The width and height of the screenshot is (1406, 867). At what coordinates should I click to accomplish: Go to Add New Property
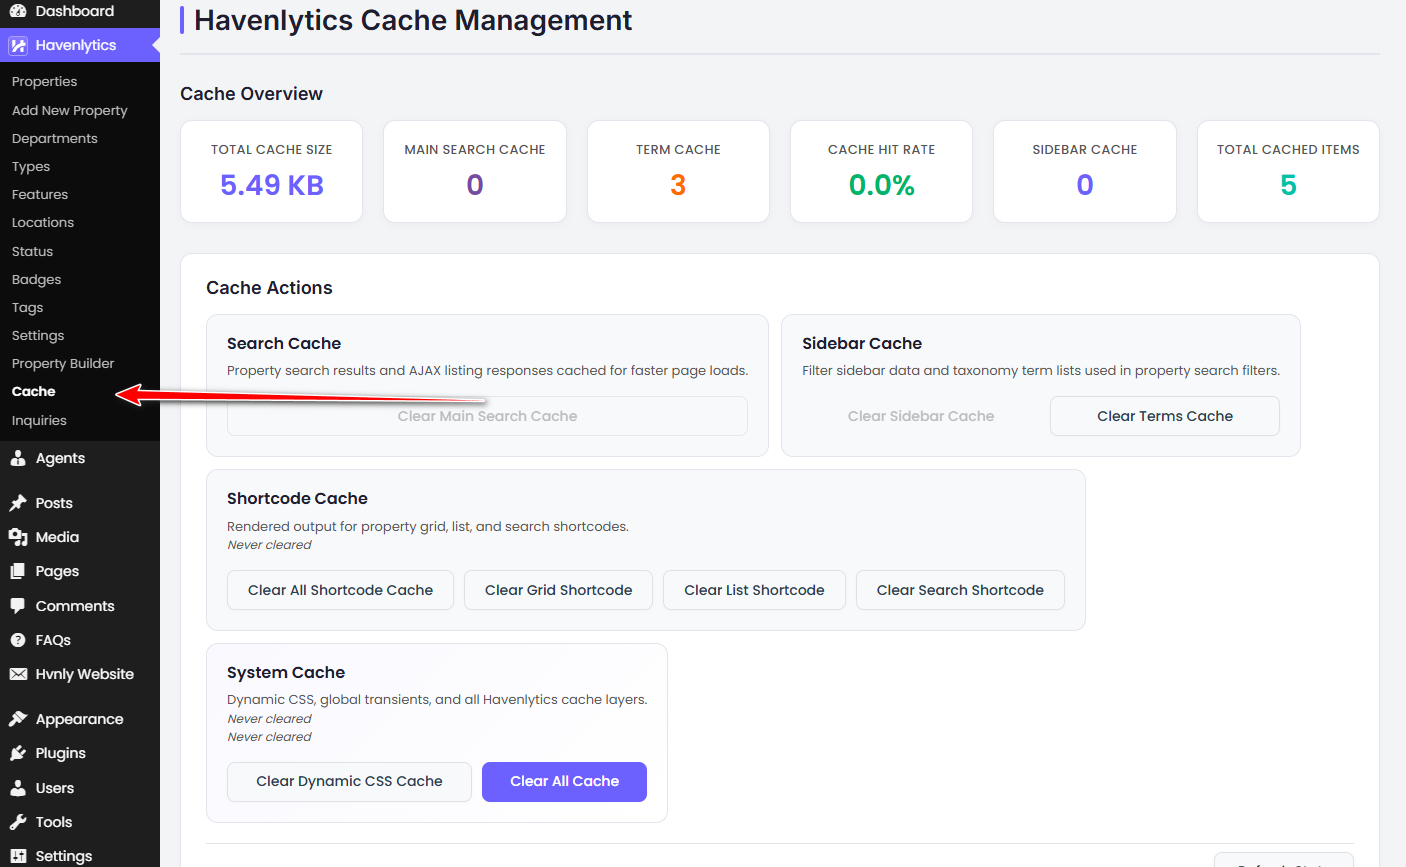[70, 110]
